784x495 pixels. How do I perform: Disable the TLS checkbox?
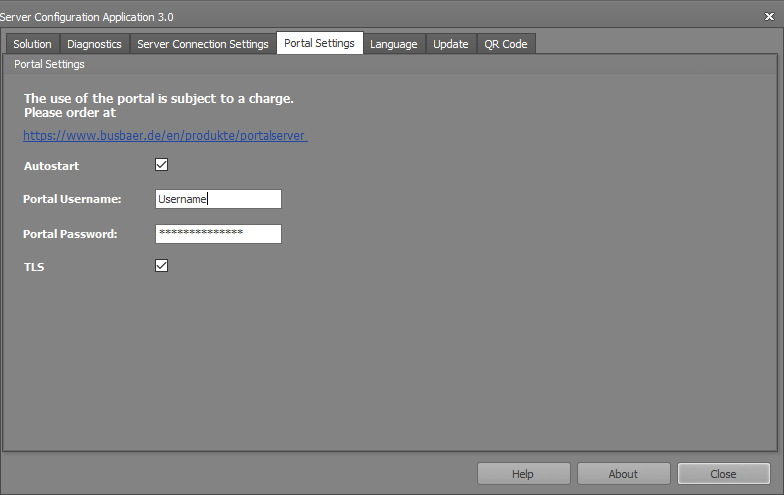click(x=162, y=266)
